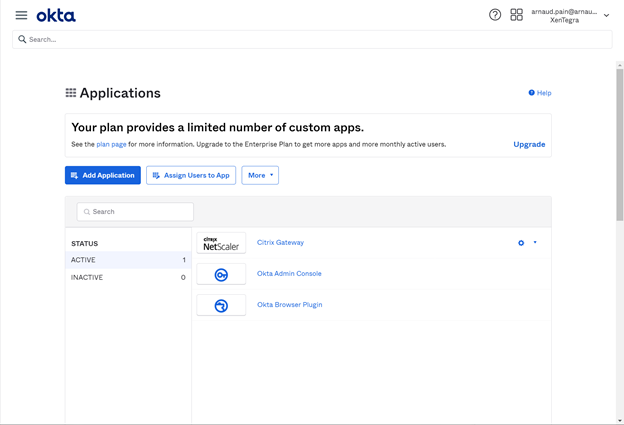This screenshot has width=624, height=425.
Task: Open the hamburger navigation menu
Action: pos(21,15)
